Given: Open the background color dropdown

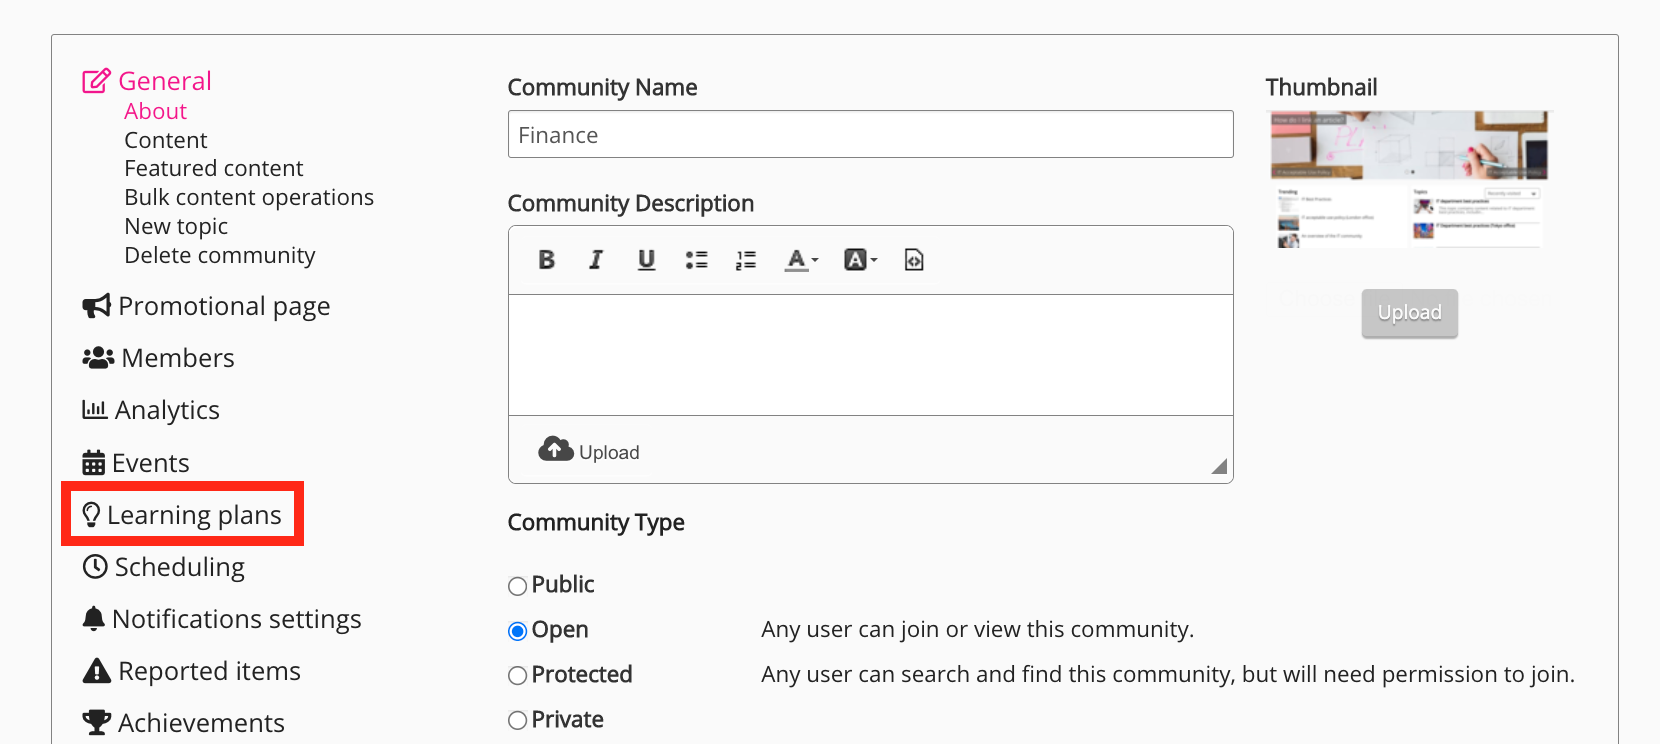Looking at the screenshot, I should [860, 260].
